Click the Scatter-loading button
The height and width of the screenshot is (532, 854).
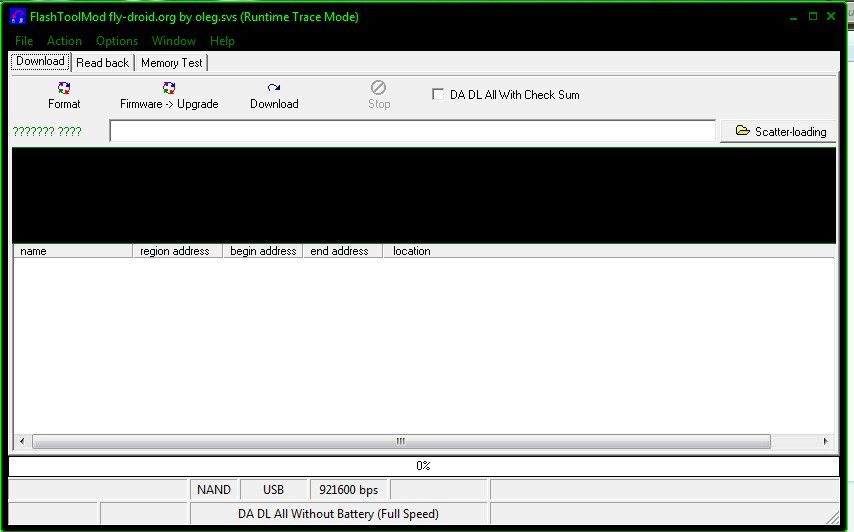click(778, 131)
